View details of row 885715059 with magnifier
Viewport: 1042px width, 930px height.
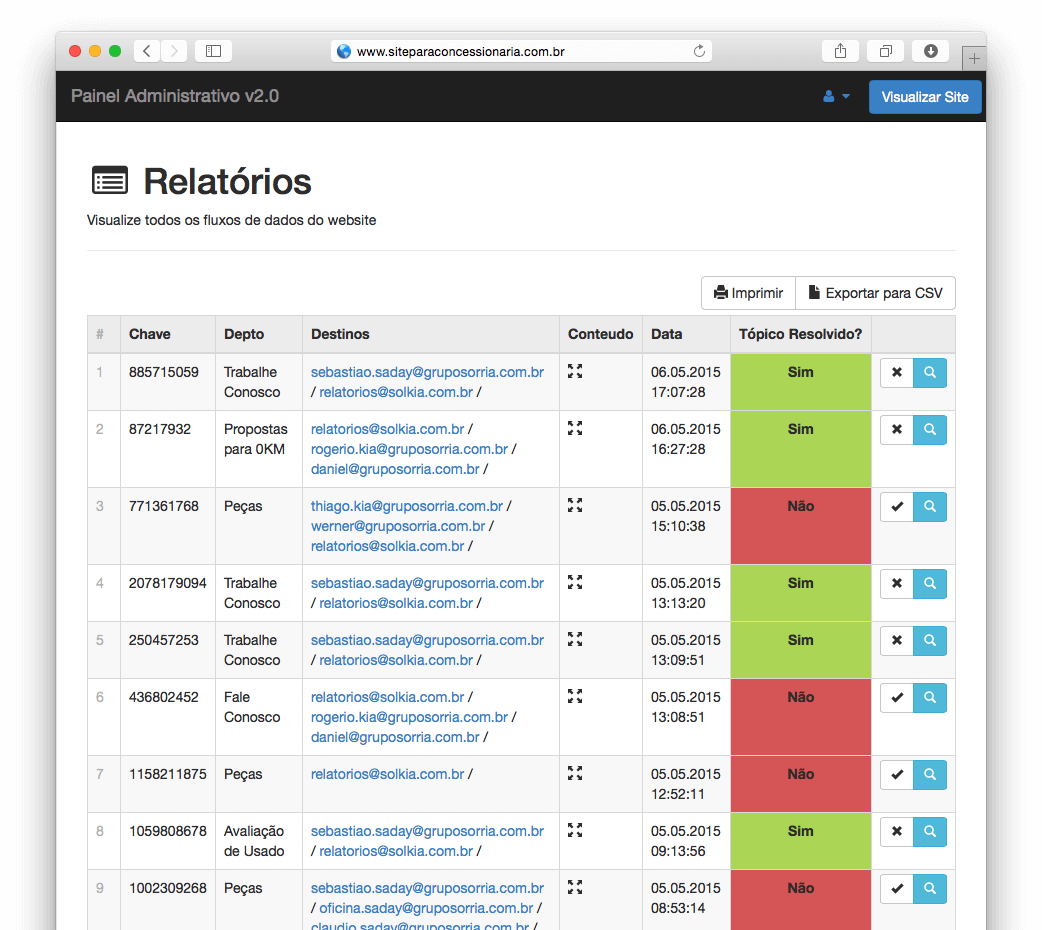click(x=930, y=373)
